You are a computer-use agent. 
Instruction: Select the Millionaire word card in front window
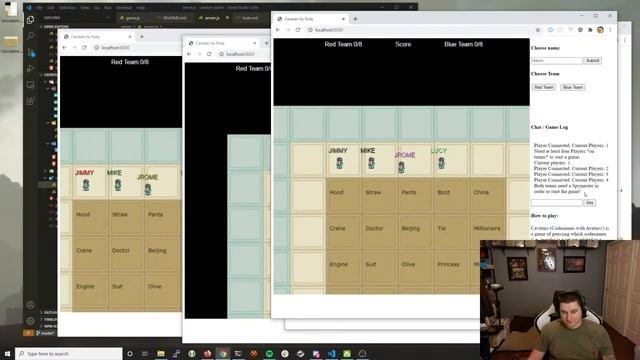pyautogui.click(x=487, y=232)
